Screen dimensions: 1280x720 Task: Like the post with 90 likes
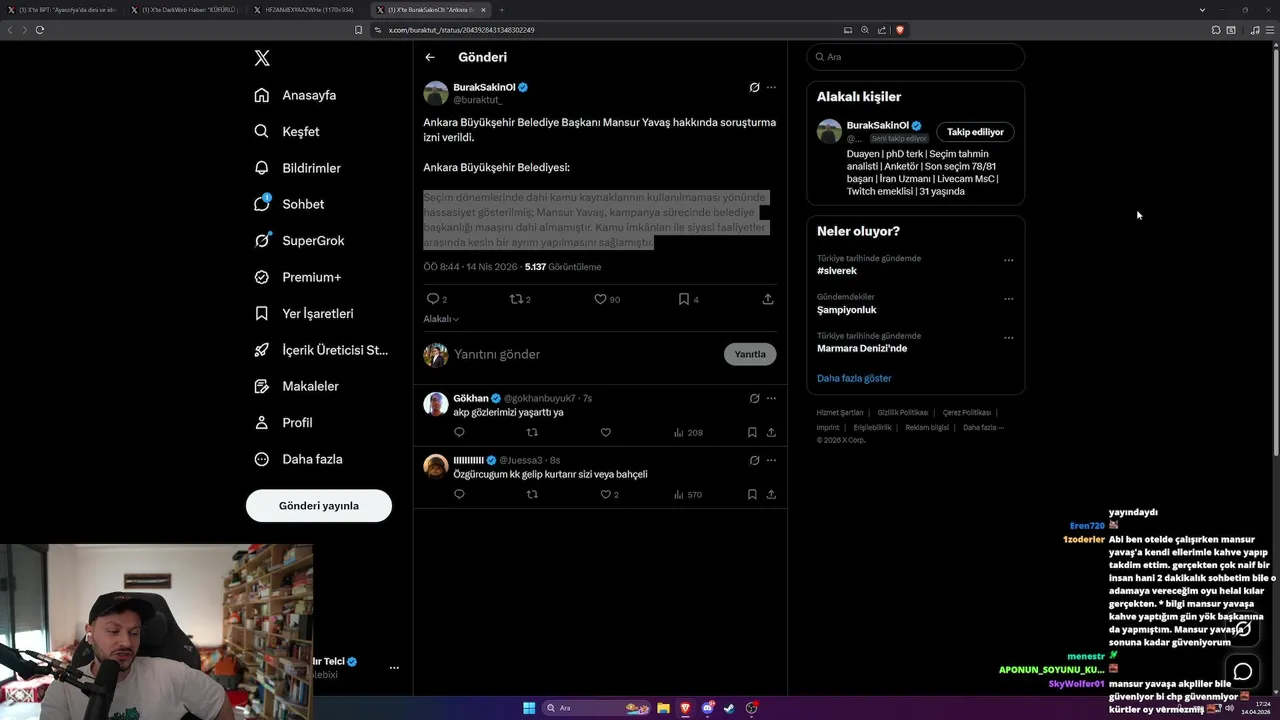600,299
